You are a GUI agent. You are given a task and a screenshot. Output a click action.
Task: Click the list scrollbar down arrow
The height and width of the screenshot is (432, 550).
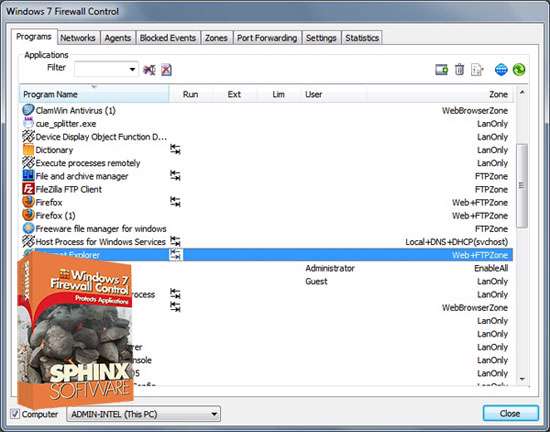[x=522, y=379]
